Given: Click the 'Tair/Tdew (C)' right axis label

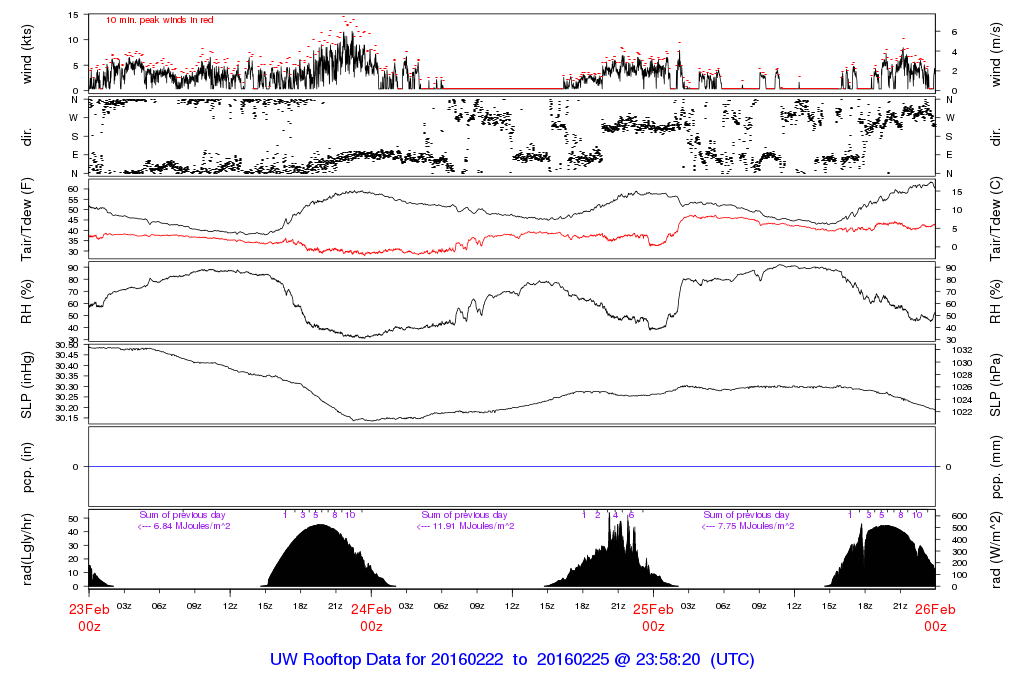Looking at the screenshot, I should point(998,218).
